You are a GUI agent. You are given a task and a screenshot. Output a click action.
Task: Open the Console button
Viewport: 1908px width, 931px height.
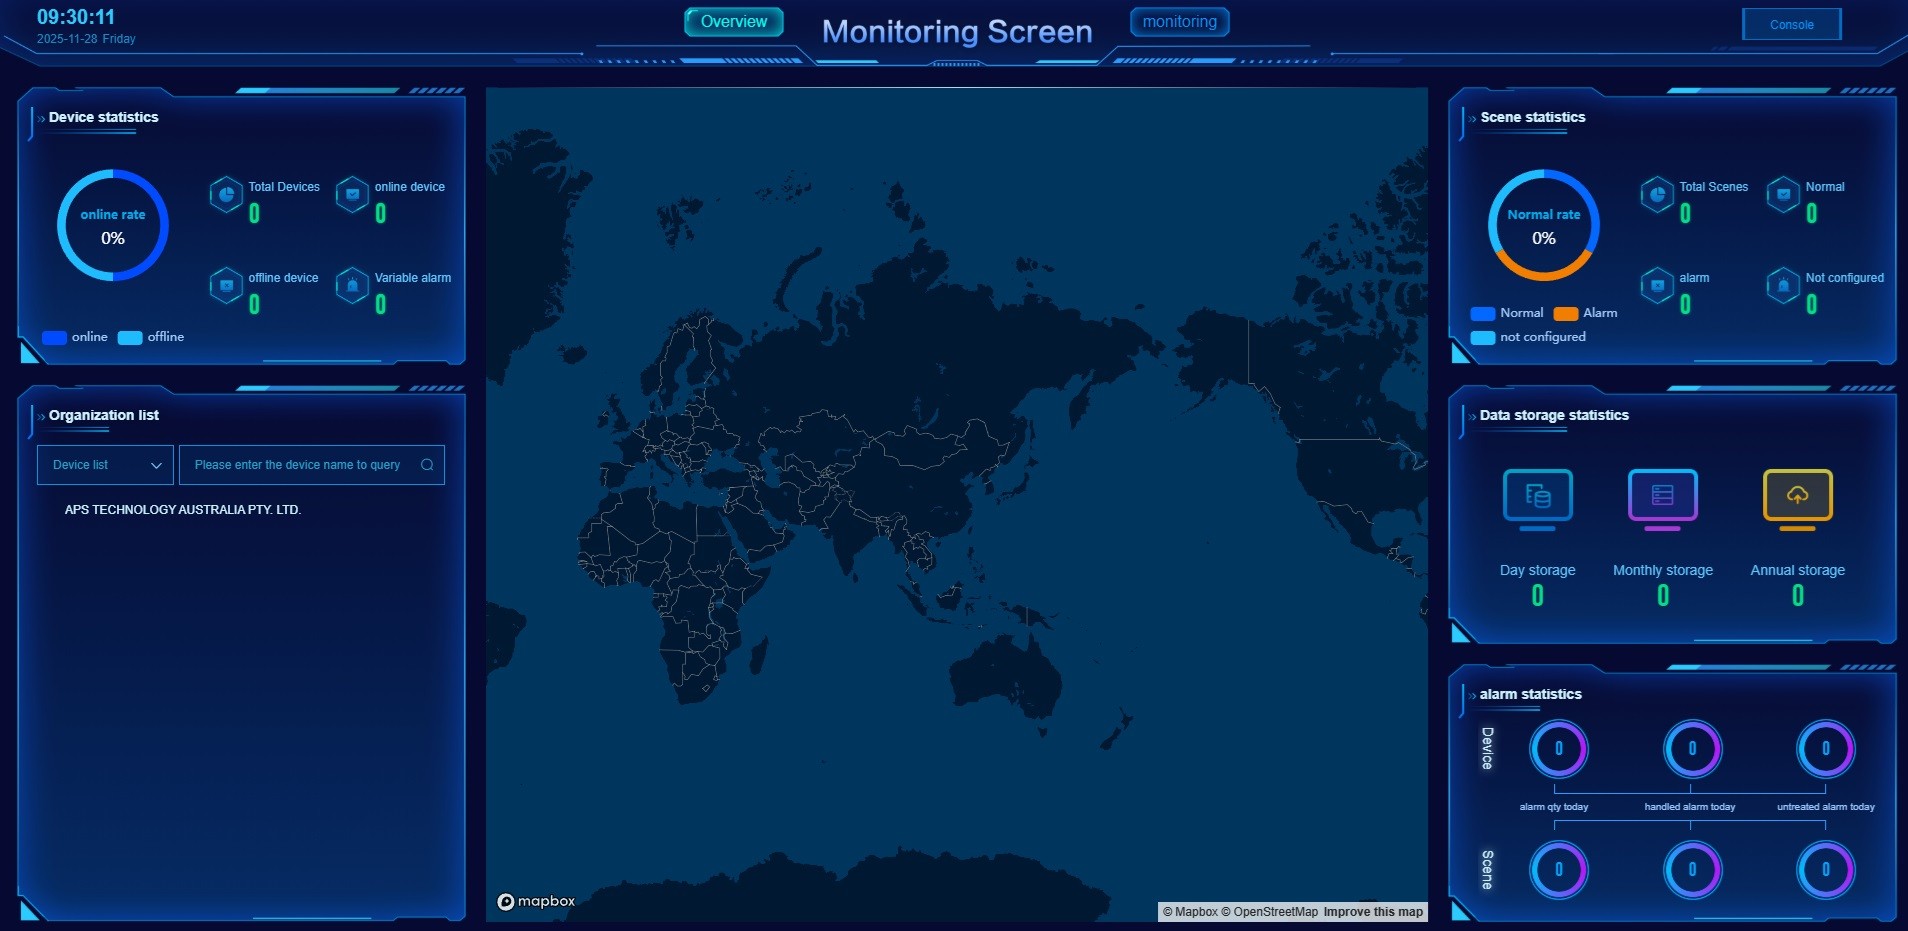coord(1791,25)
